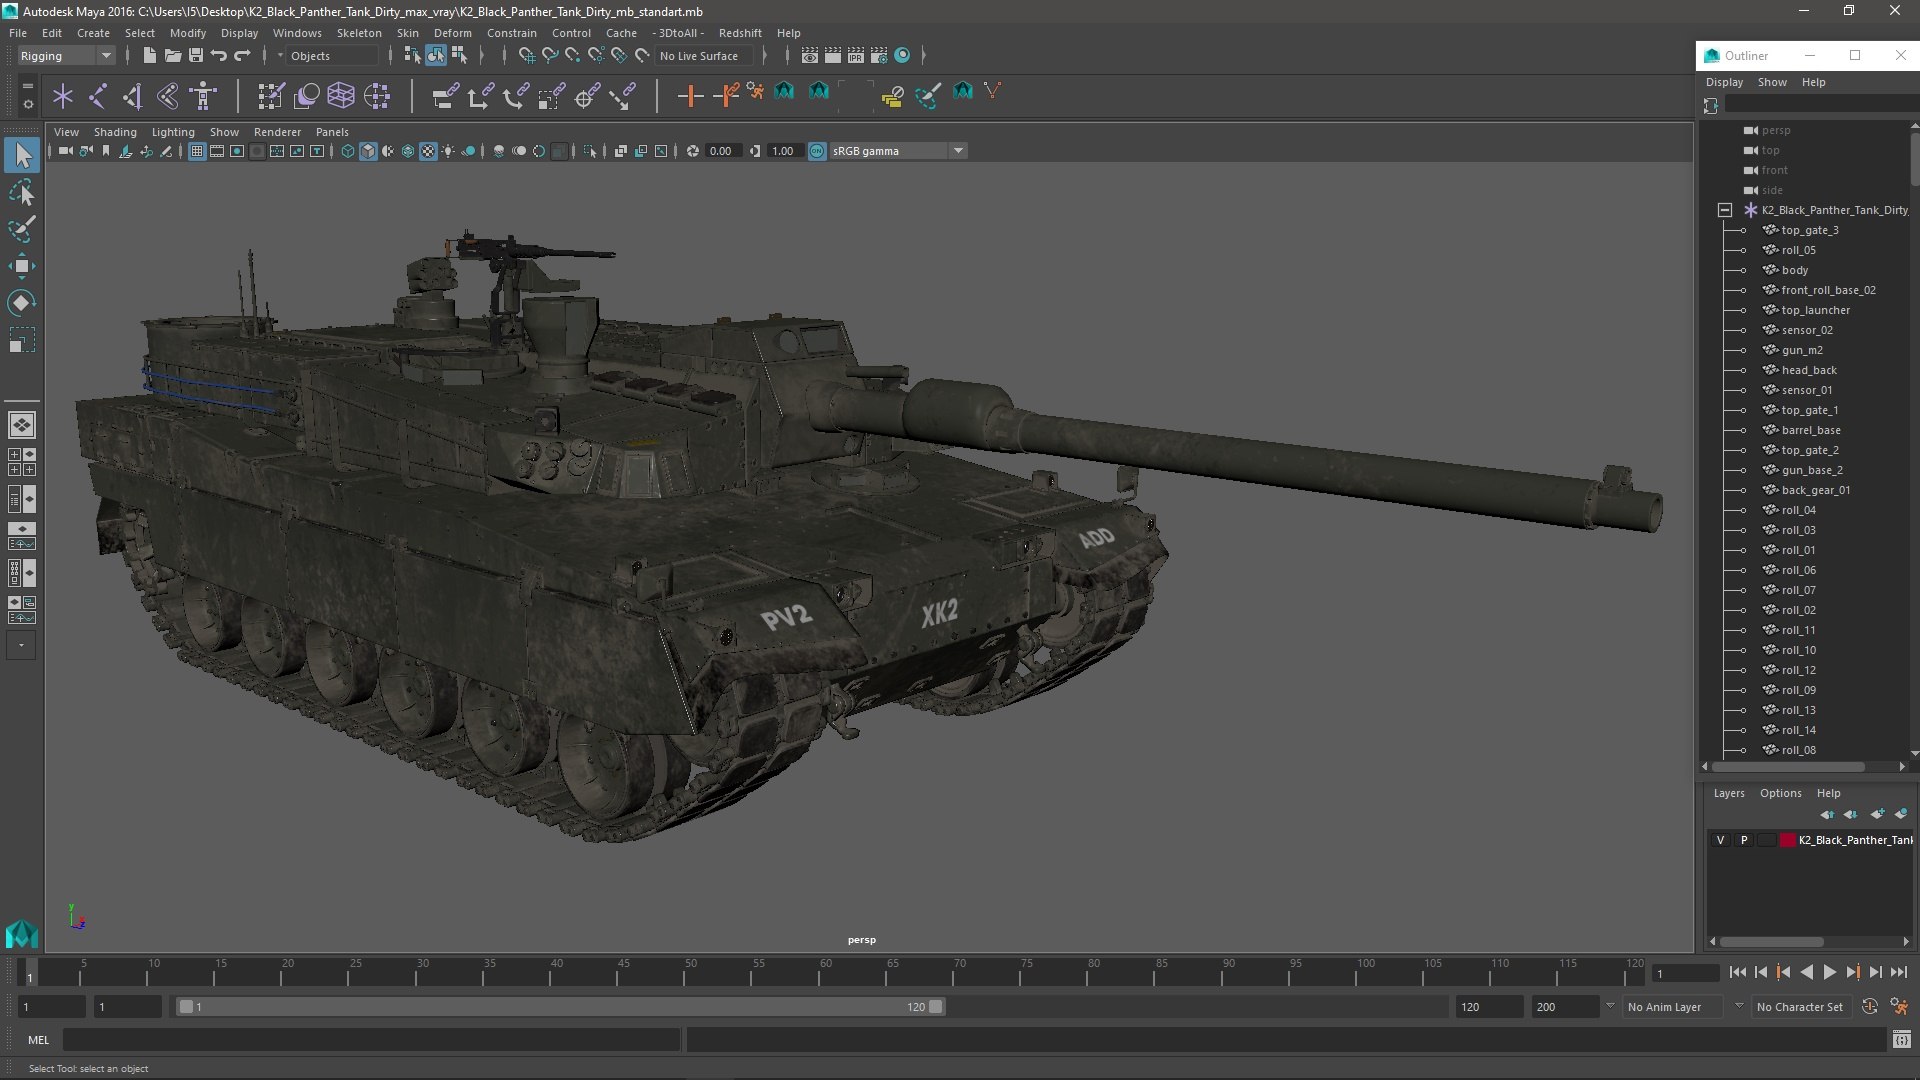Open the IPR render icon
Screen dimensions: 1920x1080
(x=856, y=56)
